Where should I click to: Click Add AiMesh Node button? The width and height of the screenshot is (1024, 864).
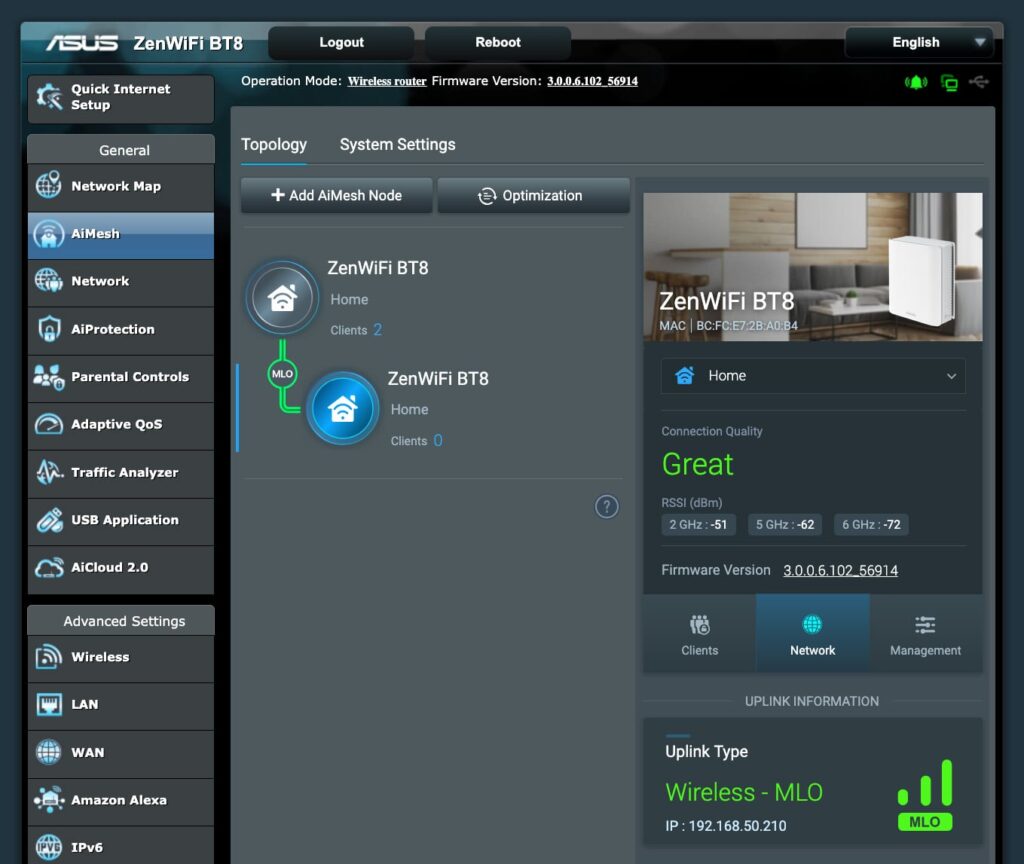336,195
